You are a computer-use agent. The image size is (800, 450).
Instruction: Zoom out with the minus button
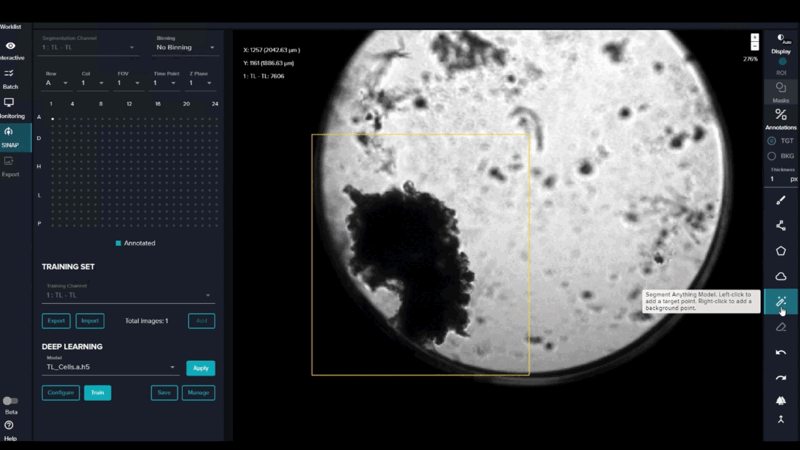pyautogui.click(x=755, y=46)
